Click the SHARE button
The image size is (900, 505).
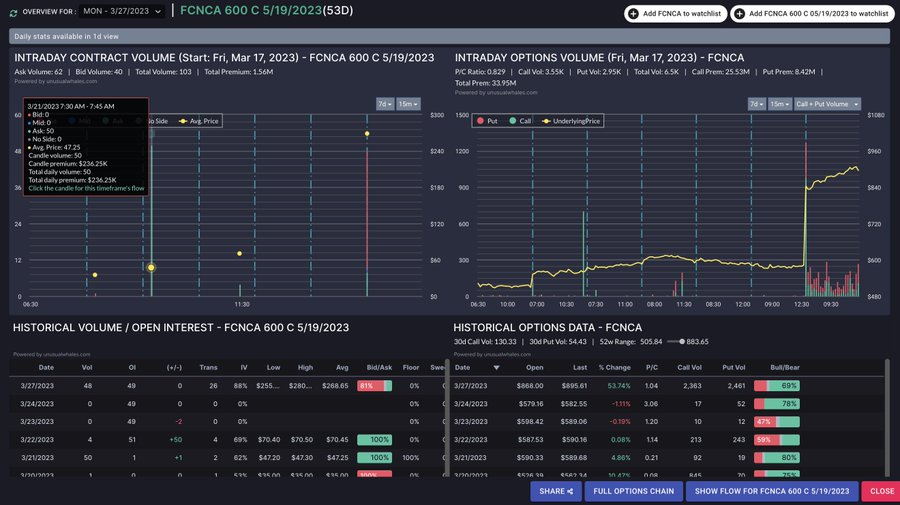[556, 491]
